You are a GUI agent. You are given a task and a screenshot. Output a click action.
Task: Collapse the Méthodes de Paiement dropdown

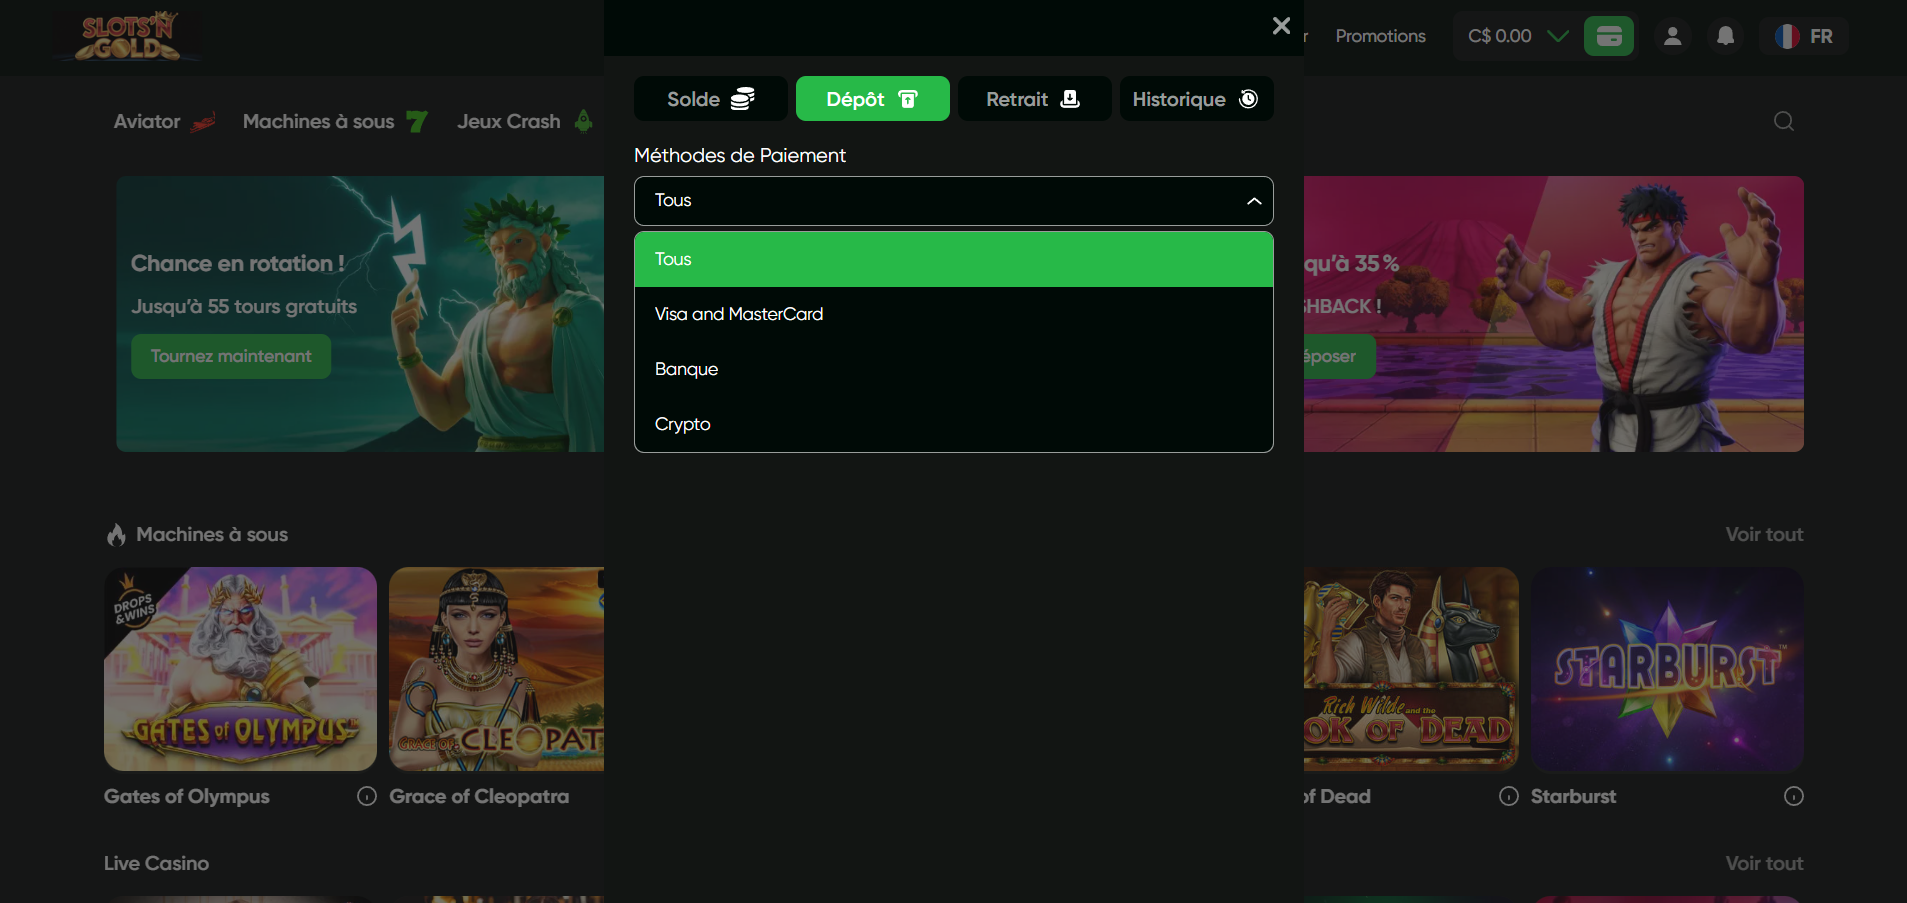[953, 201]
